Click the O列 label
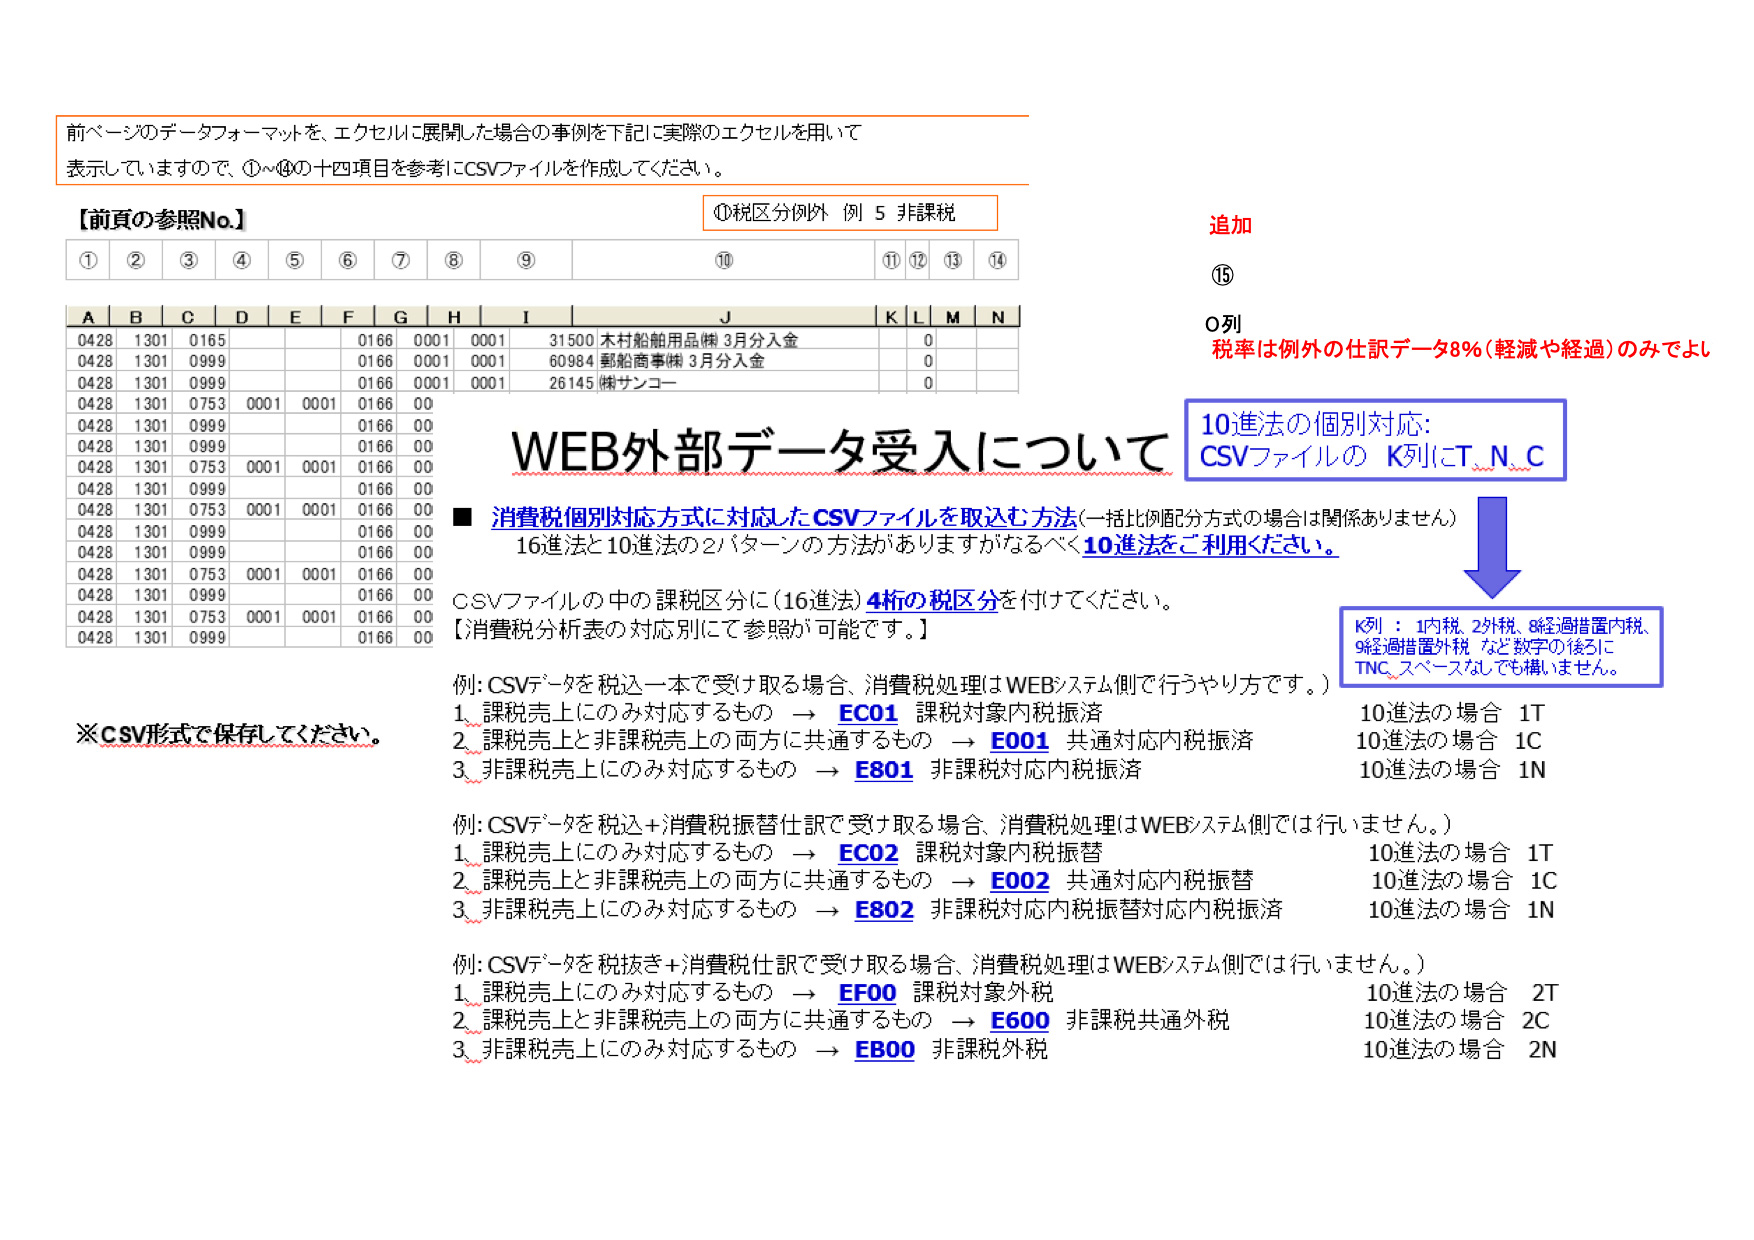The height and width of the screenshot is (1240, 1754). [x=1223, y=324]
